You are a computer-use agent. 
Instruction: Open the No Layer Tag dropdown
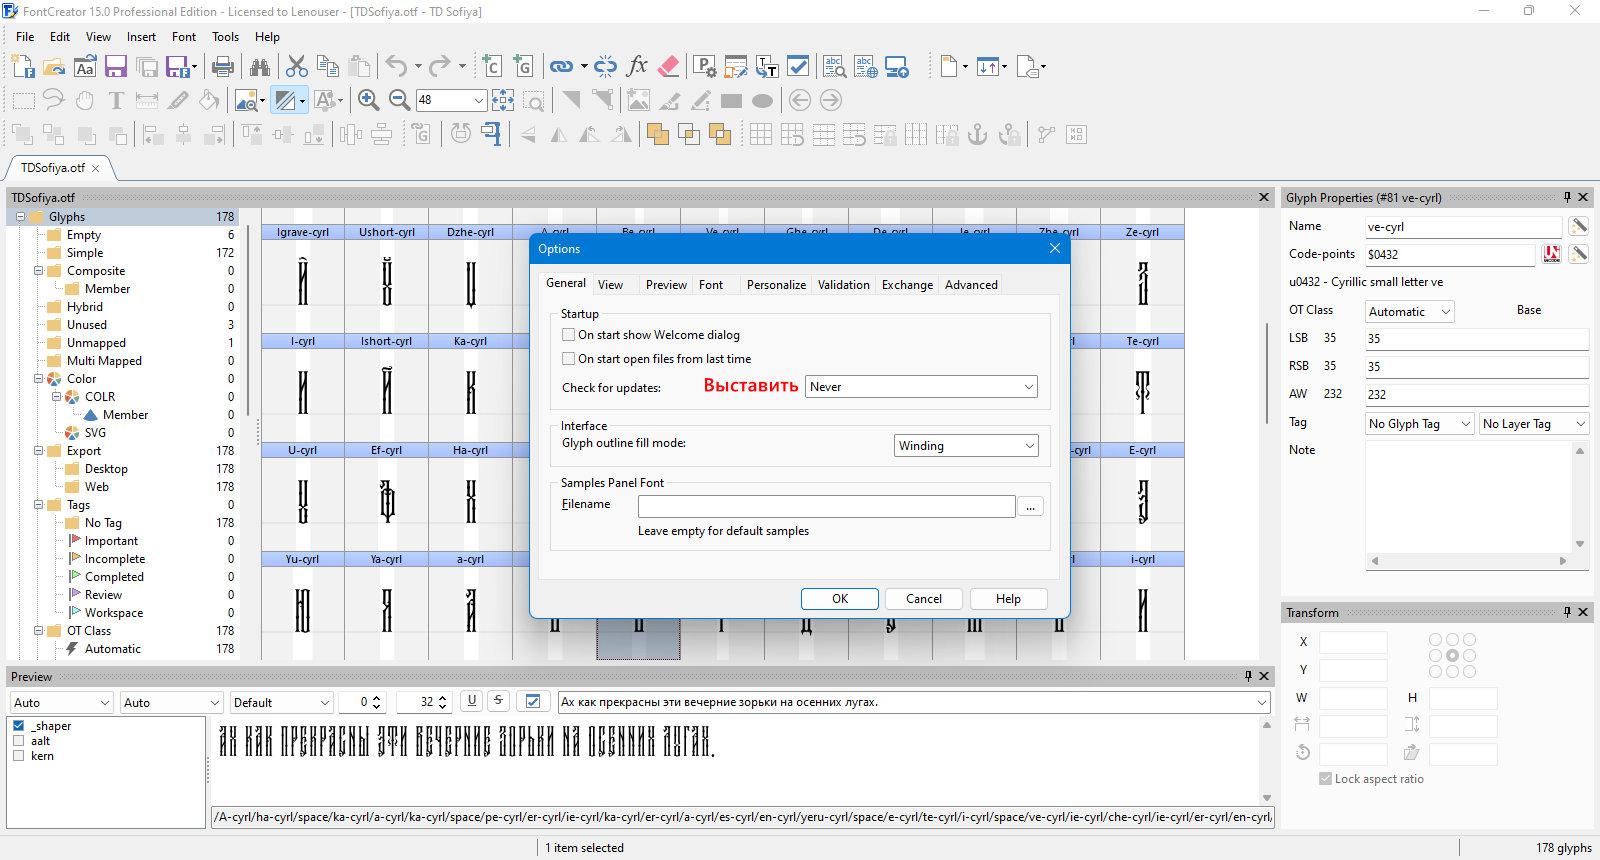click(1534, 424)
